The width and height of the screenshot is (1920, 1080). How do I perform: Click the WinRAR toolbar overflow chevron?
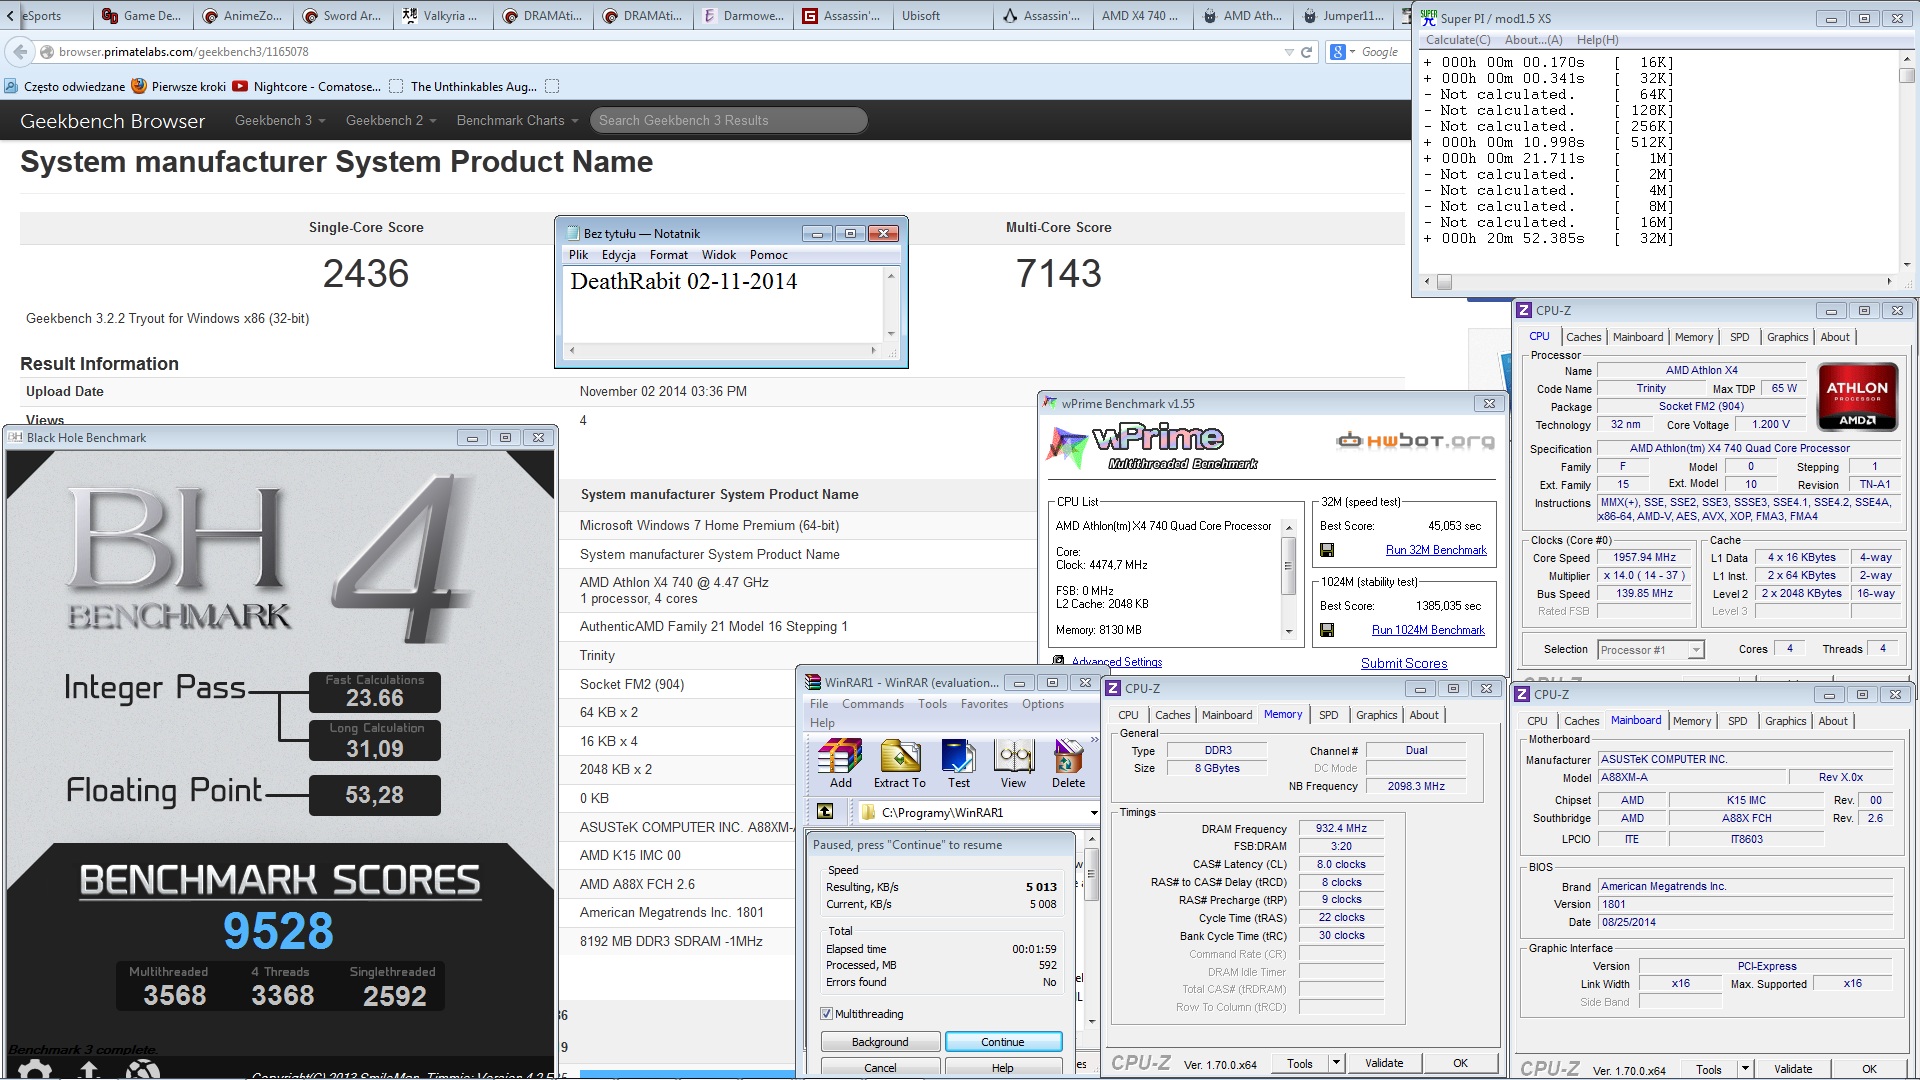click(x=1094, y=740)
